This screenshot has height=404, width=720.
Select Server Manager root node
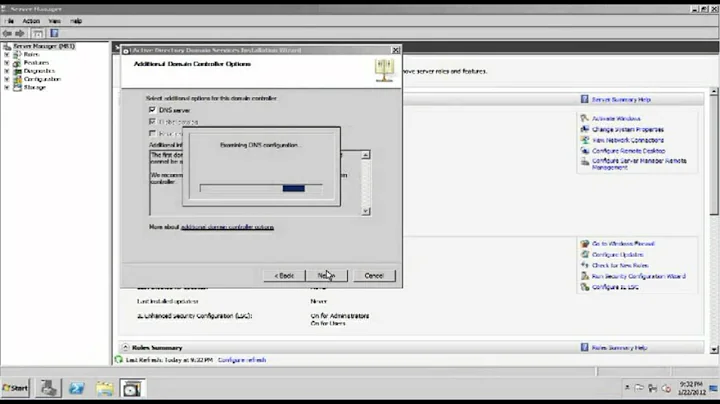pos(44,46)
